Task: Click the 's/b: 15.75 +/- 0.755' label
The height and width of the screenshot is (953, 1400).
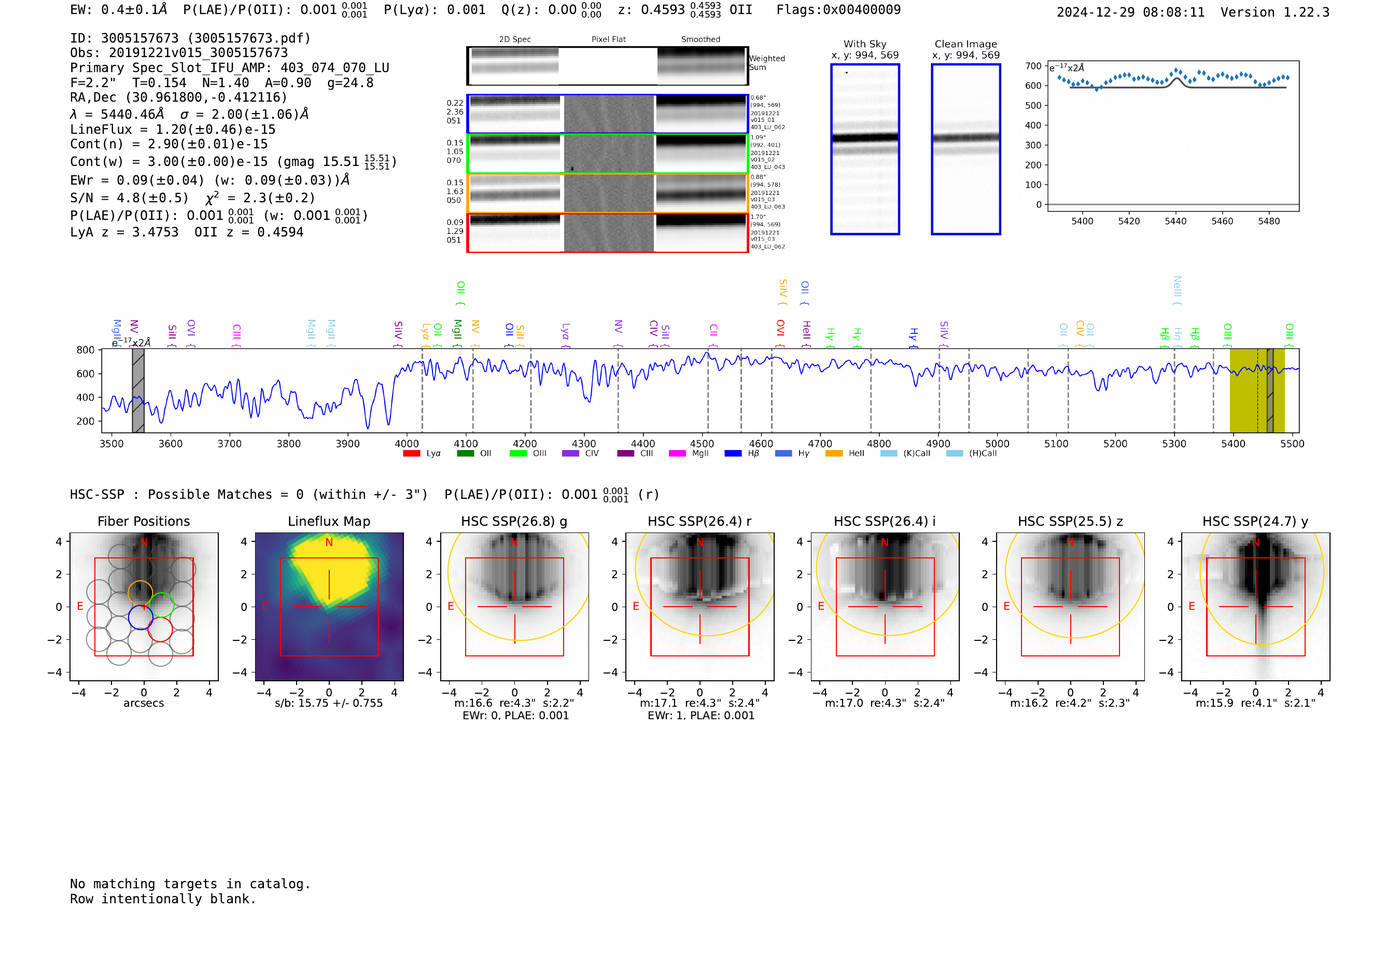Action: [x=329, y=703]
